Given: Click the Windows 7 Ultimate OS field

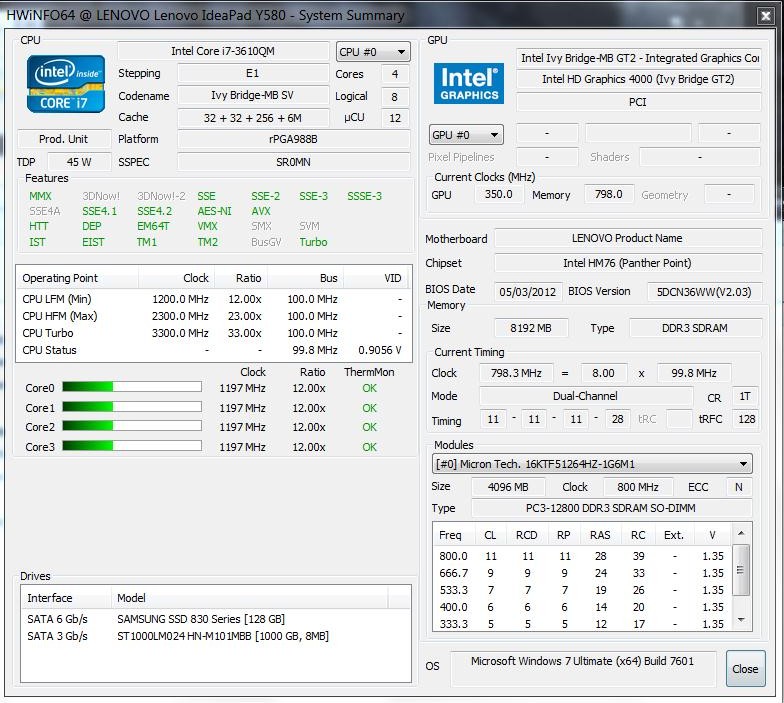Looking at the screenshot, I should (582, 668).
